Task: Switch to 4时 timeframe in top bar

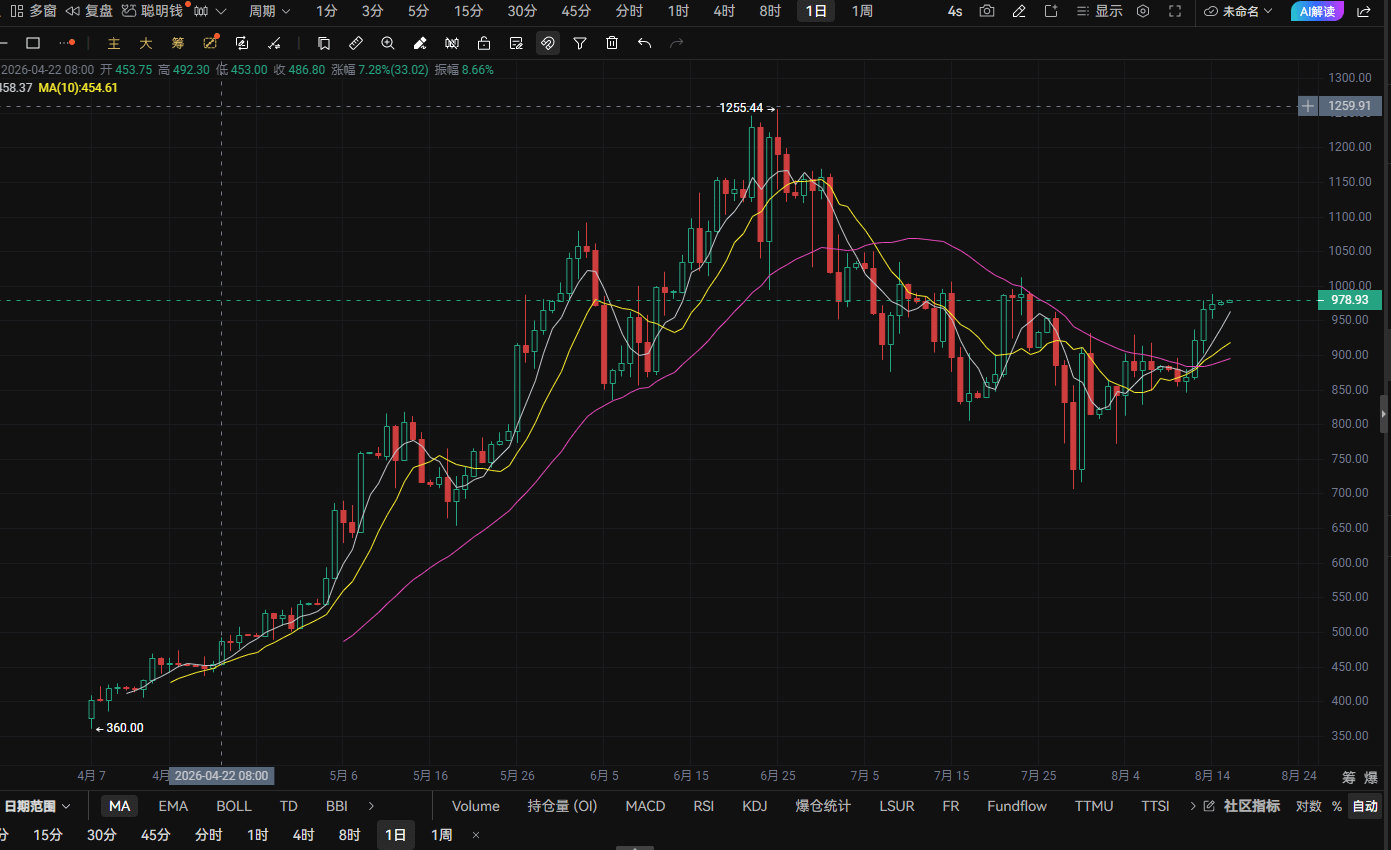Action: [x=724, y=11]
